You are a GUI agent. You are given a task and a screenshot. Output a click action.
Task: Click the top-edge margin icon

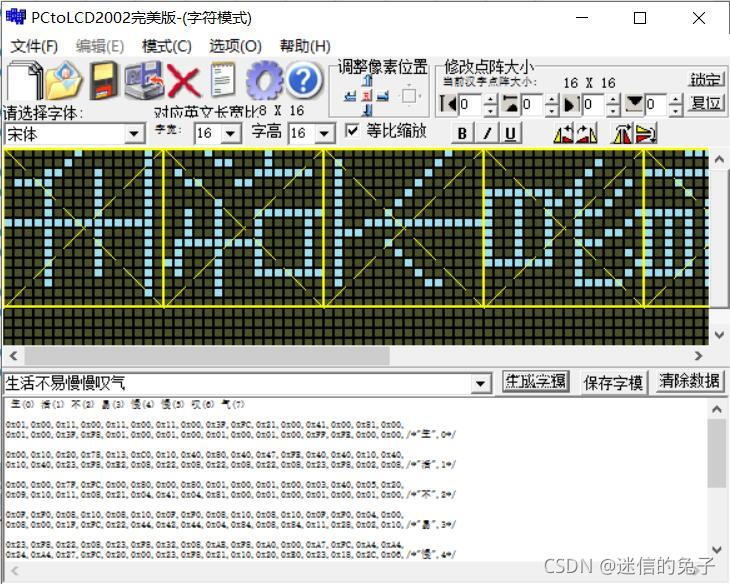pos(511,104)
